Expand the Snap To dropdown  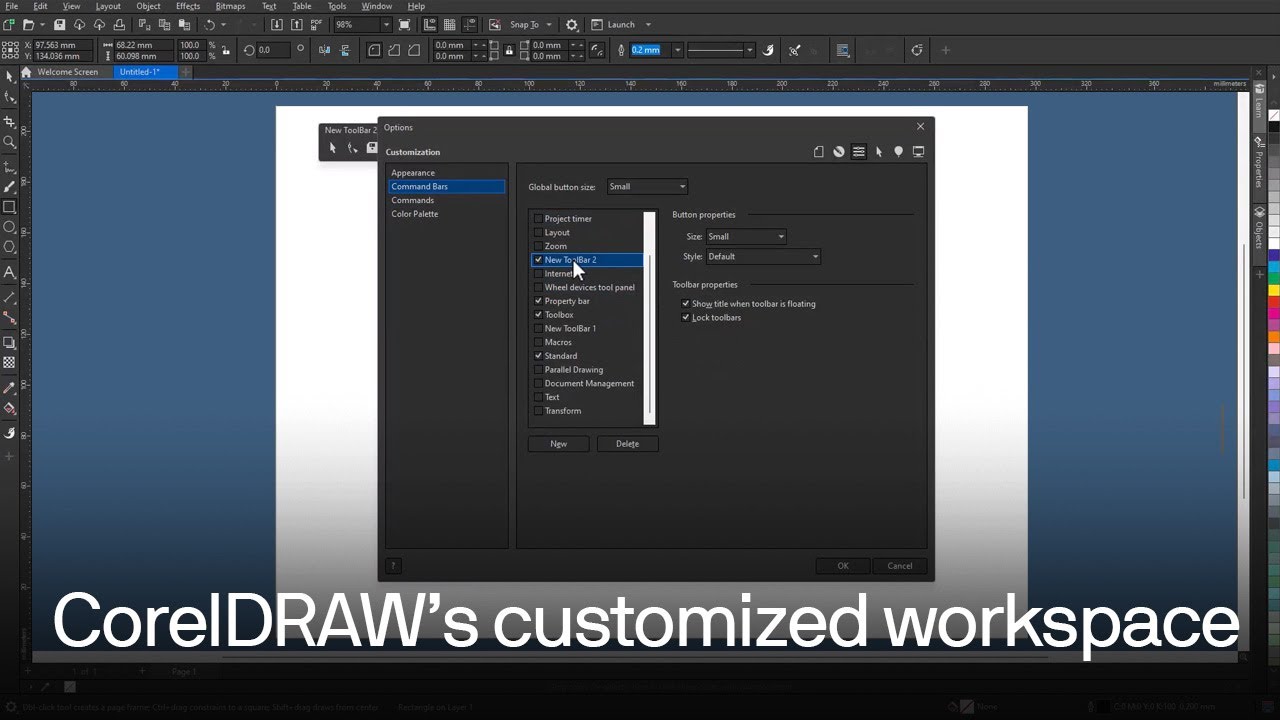point(549,24)
